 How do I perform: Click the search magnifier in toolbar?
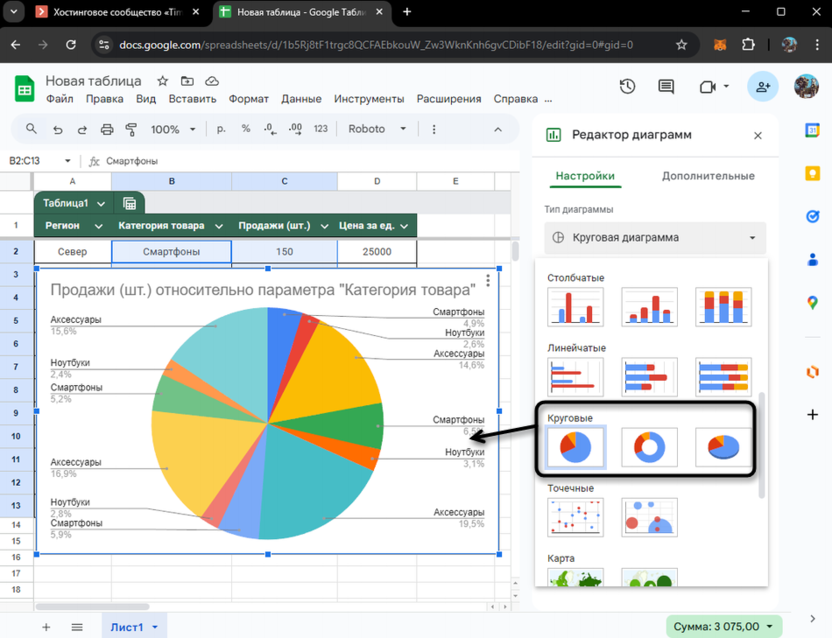[31, 129]
